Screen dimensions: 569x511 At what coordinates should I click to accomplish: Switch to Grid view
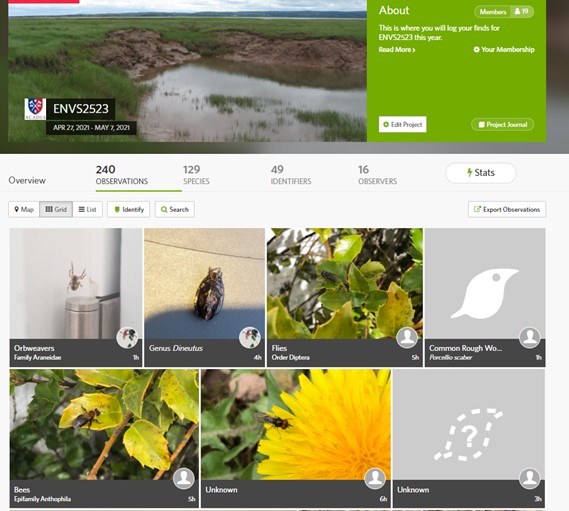[x=56, y=209]
